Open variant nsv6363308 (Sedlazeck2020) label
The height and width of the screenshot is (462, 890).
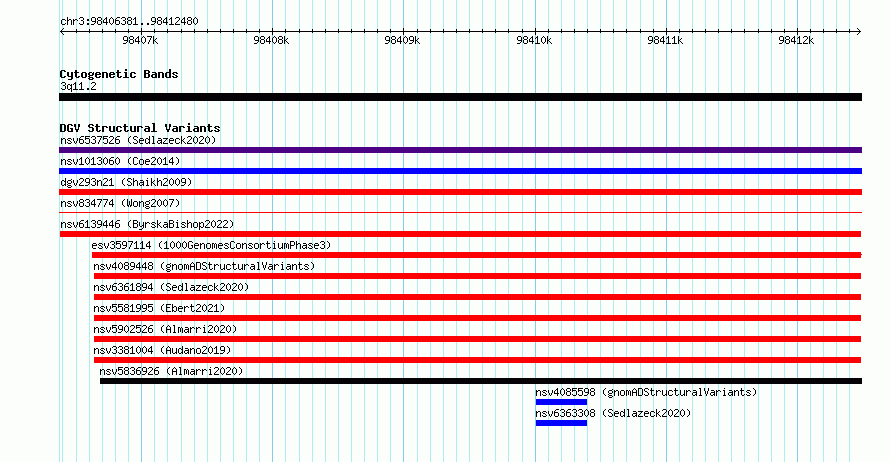(x=614, y=413)
